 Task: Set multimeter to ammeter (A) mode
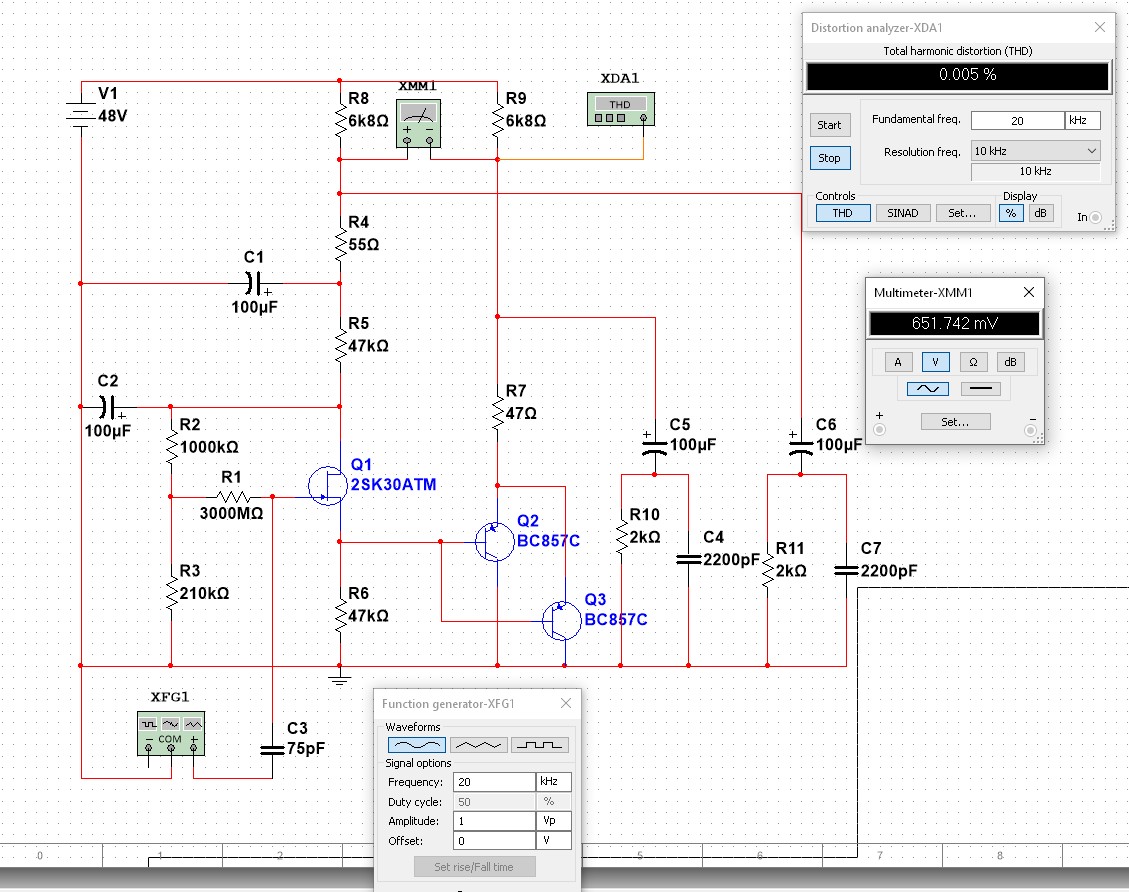897,362
